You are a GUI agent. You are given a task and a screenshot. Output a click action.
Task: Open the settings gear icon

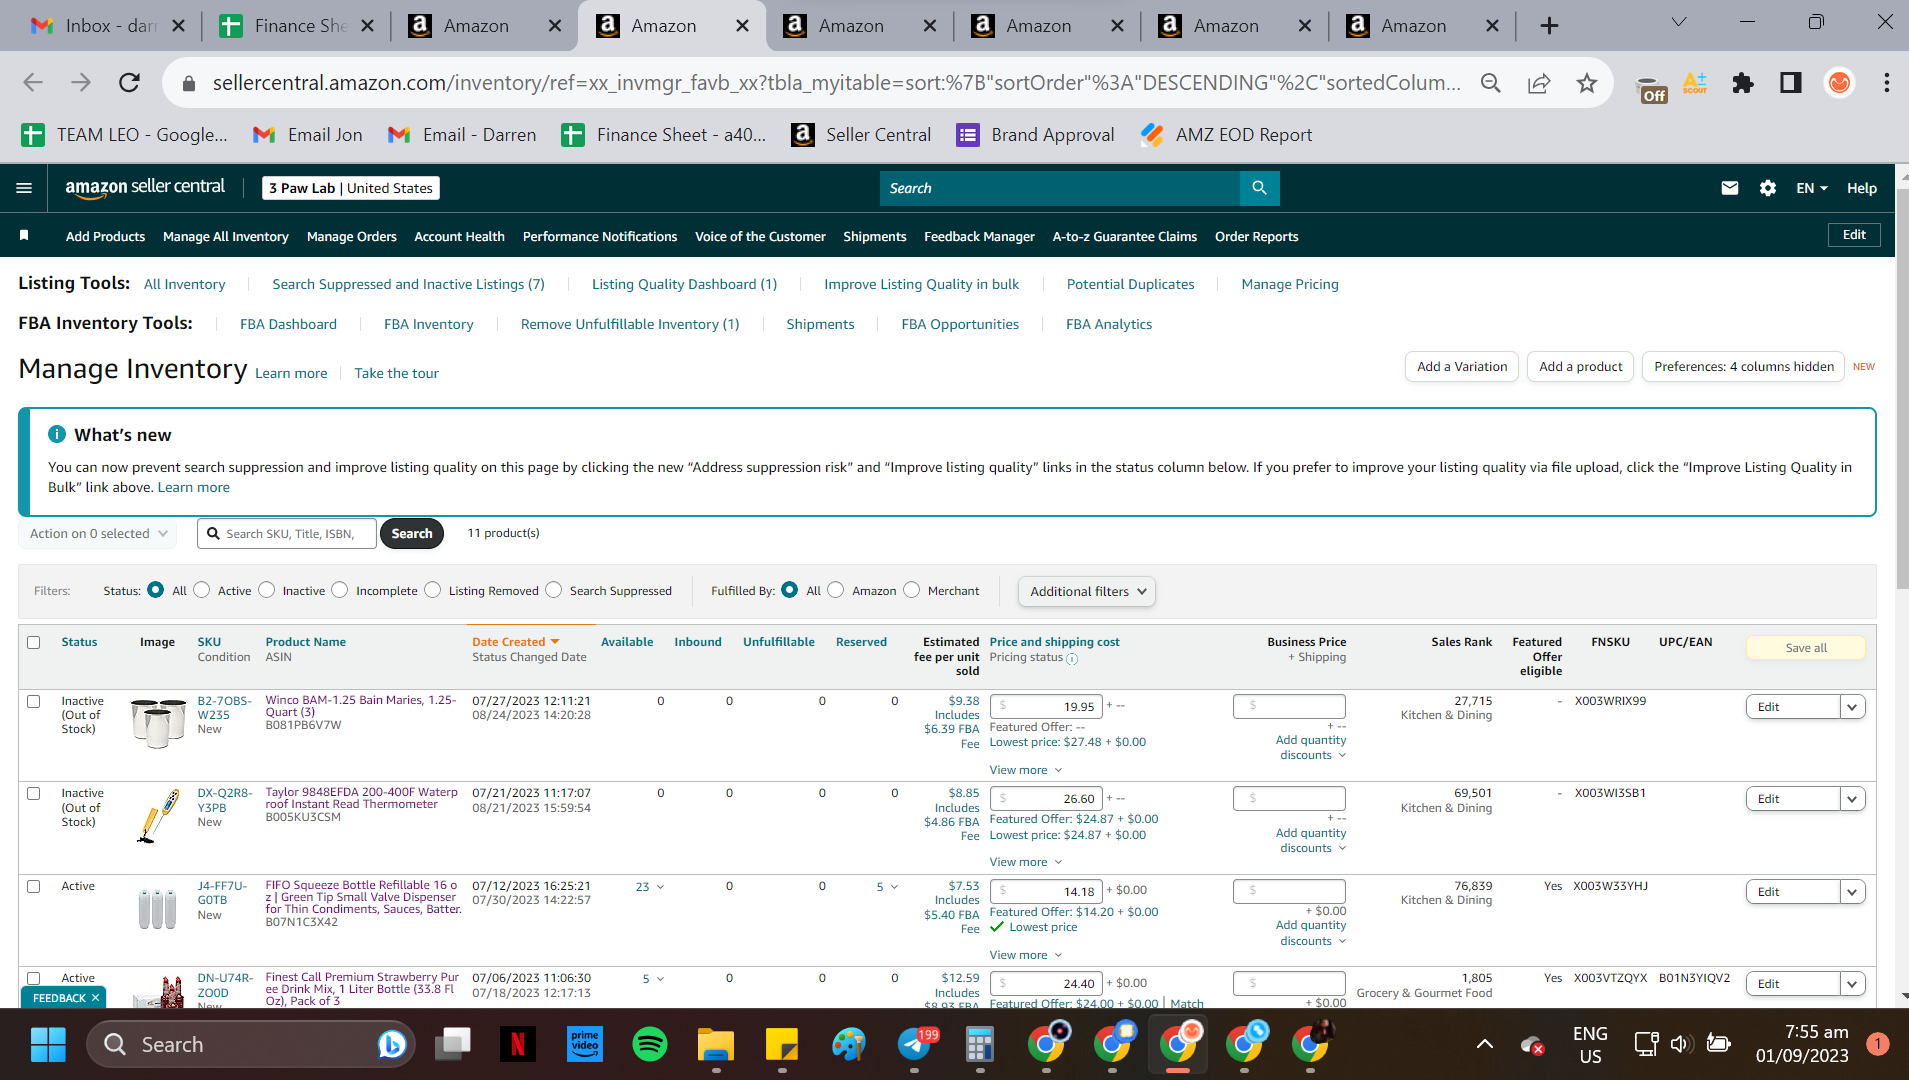tap(1767, 188)
